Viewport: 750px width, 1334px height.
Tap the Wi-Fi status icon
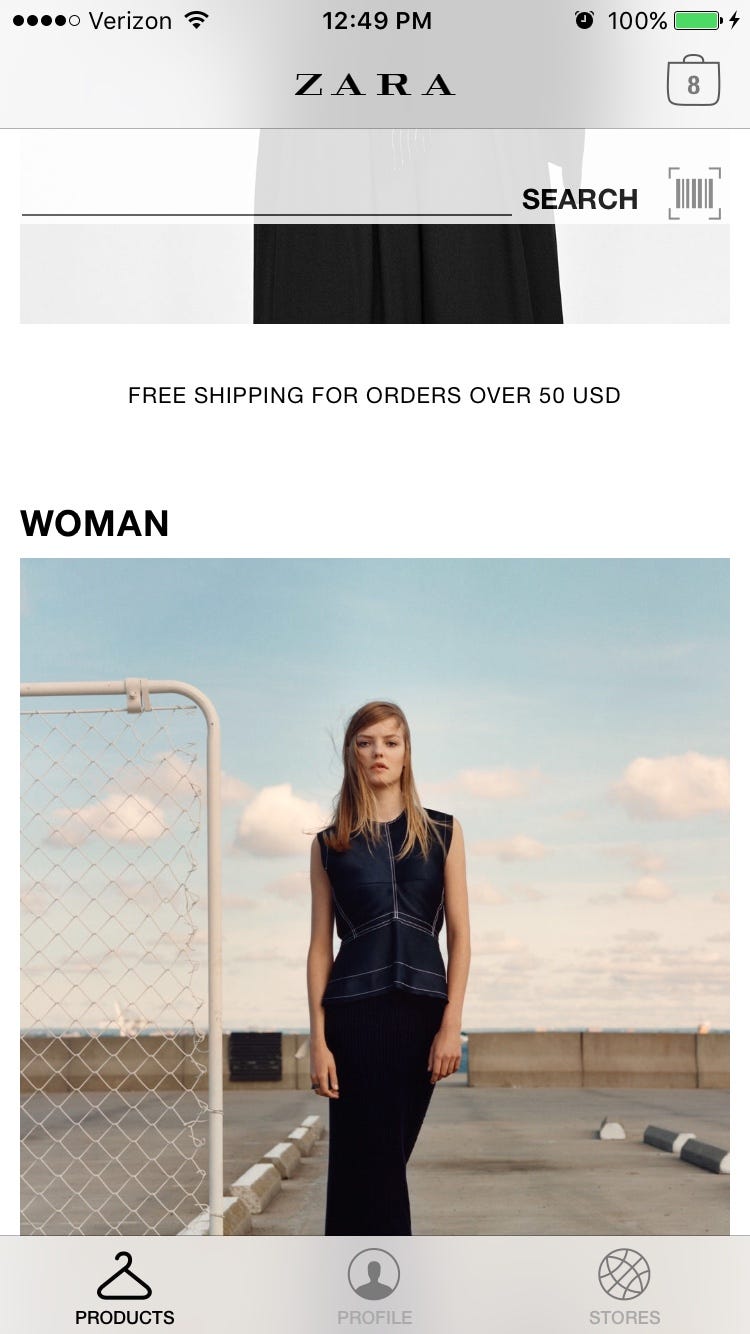197,20
